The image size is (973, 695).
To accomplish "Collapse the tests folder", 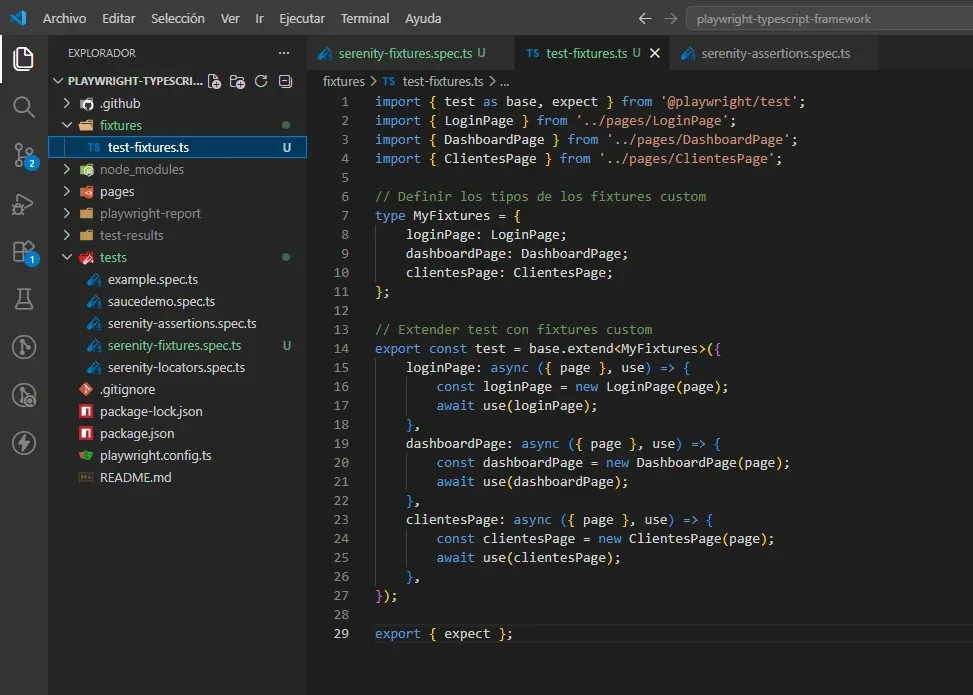I will [x=66, y=257].
